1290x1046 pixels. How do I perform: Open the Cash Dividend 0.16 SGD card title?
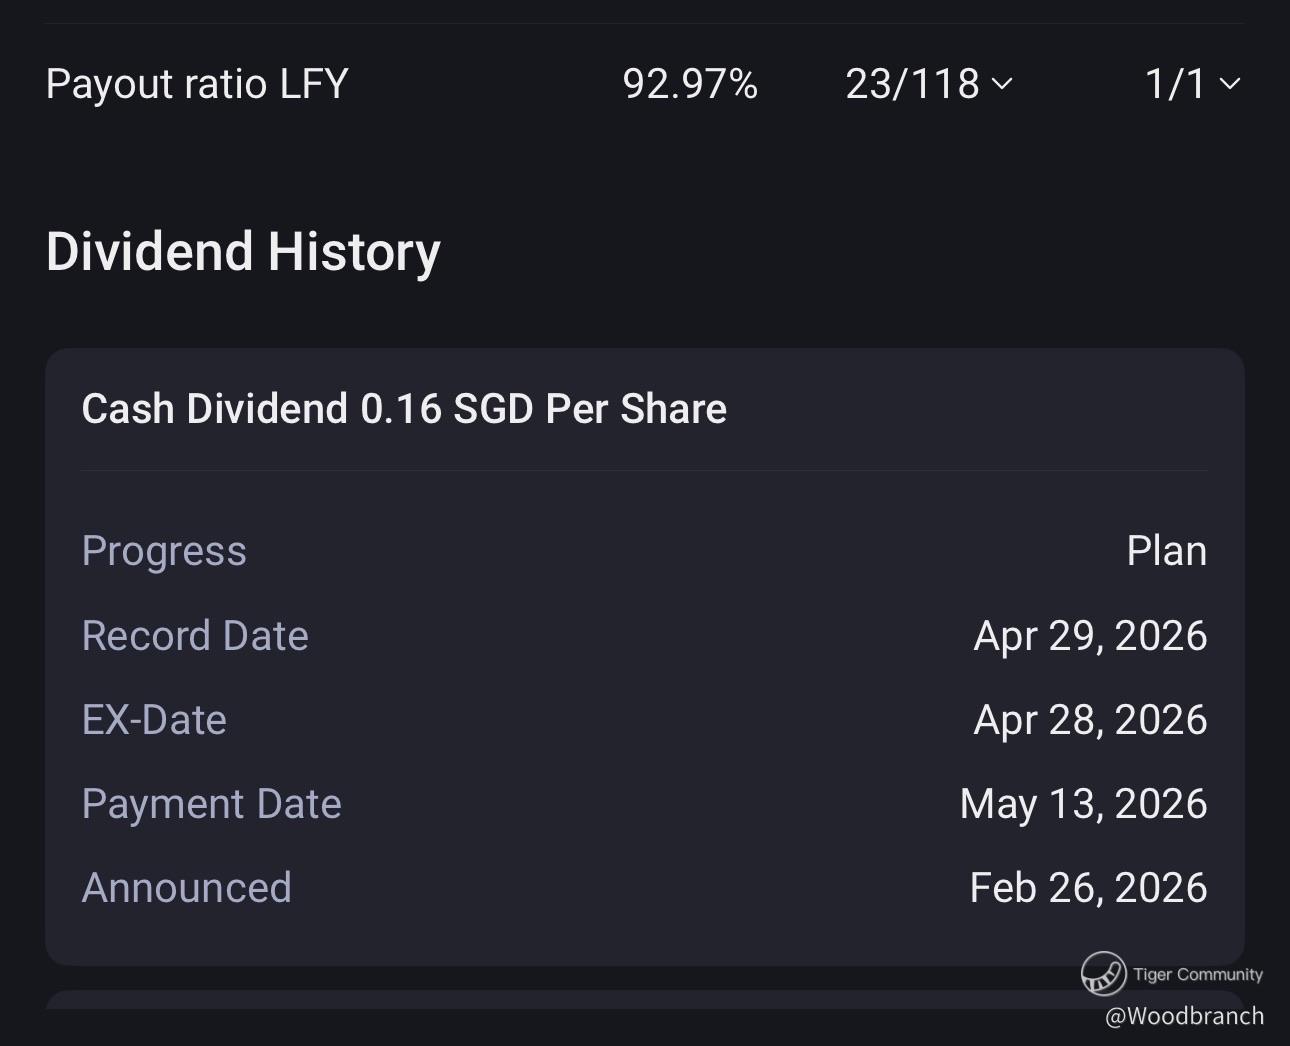404,409
